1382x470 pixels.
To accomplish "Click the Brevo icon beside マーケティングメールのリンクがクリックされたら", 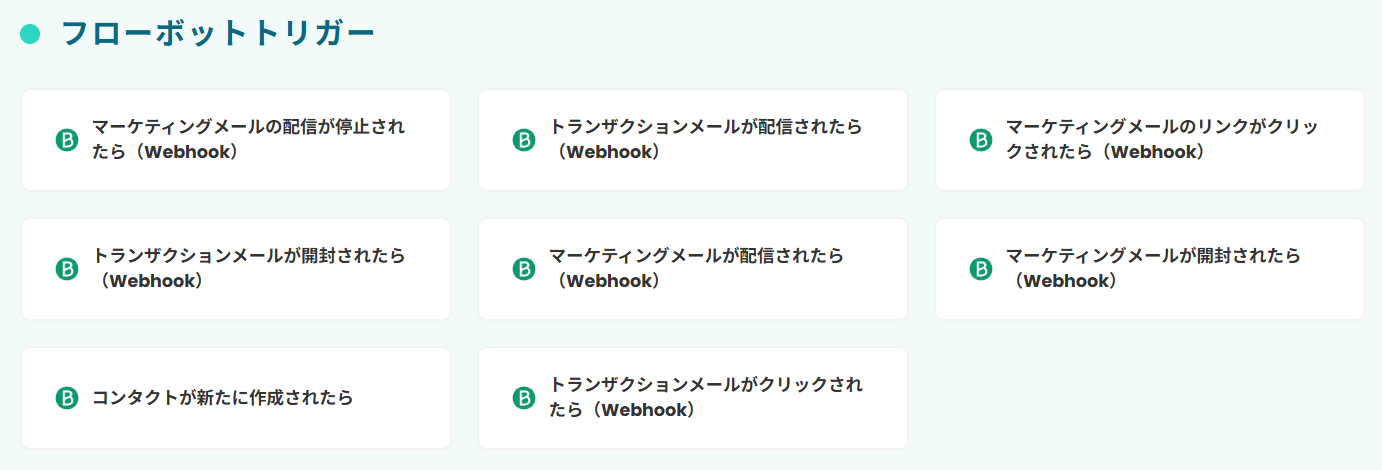I will pos(981,140).
